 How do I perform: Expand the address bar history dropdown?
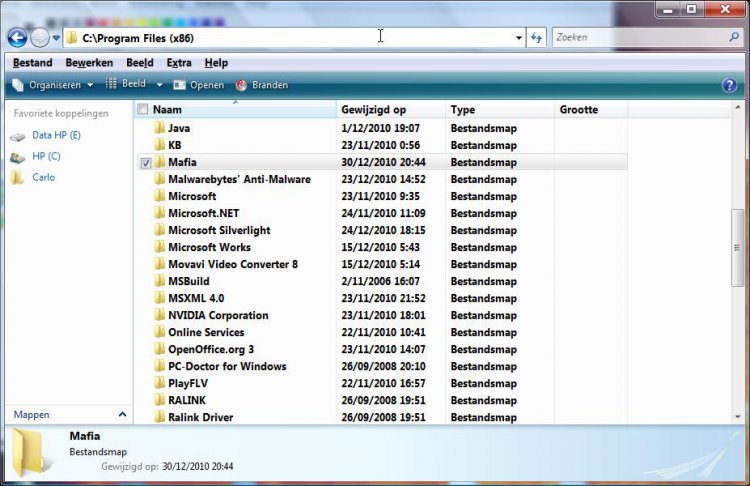(518, 38)
